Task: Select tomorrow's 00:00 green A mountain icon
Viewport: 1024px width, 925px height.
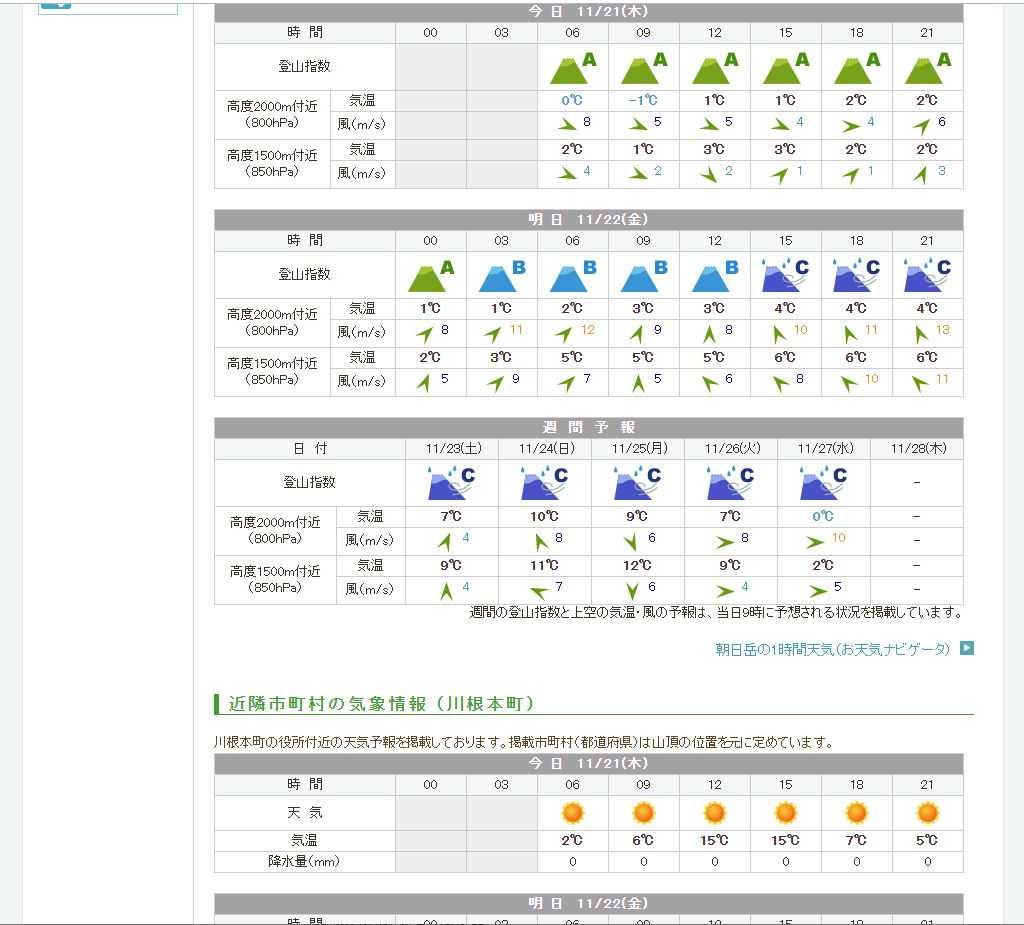Action: [430, 275]
